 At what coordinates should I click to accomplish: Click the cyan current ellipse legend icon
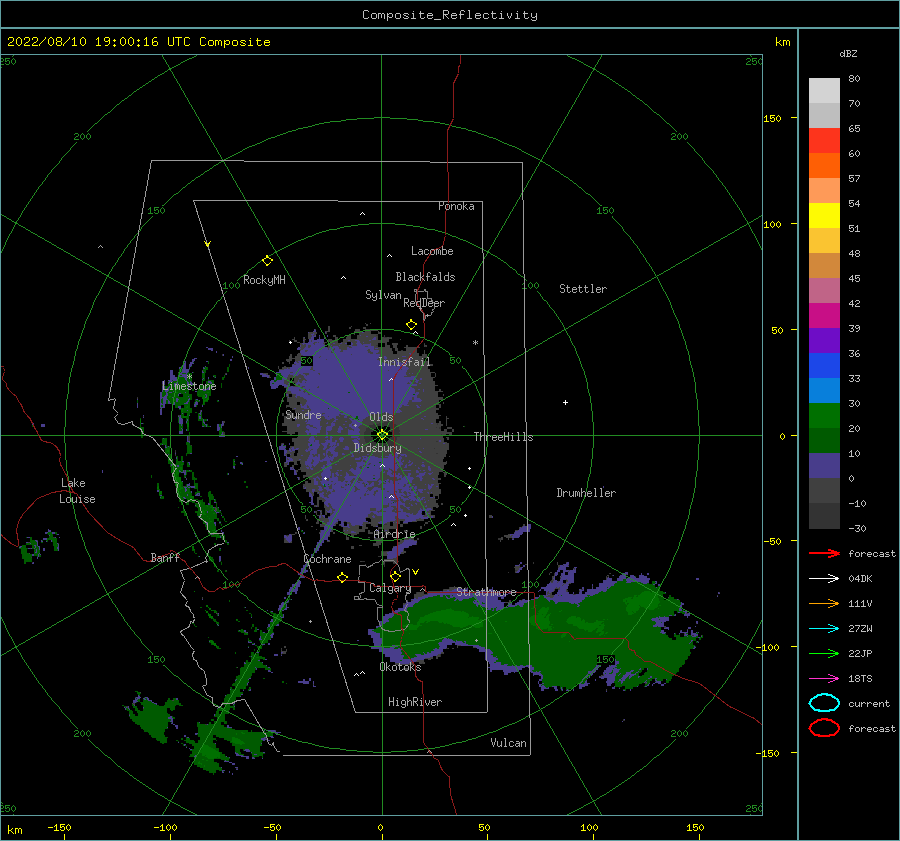click(824, 703)
